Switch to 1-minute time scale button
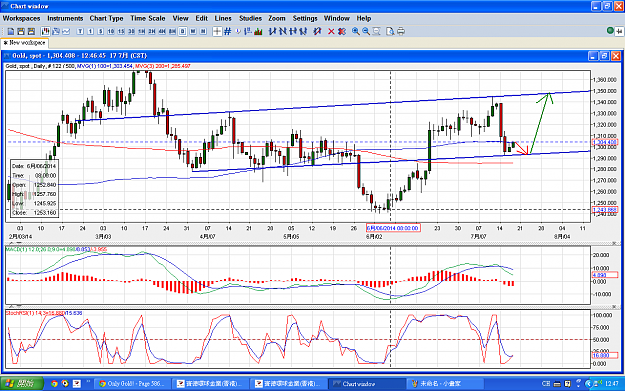The image size is (625, 391). 90,31
